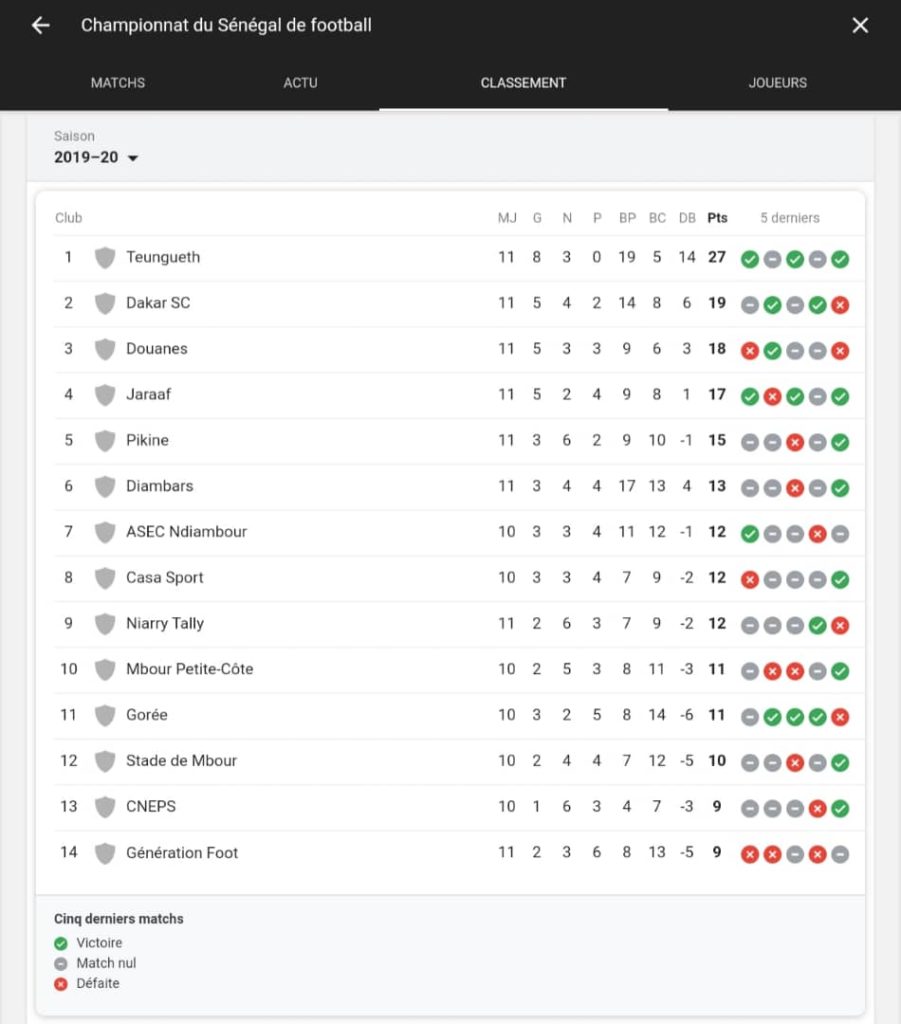901x1024 pixels.
Task: Switch to the MATCHS tab
Action: [x=118, y=83]
